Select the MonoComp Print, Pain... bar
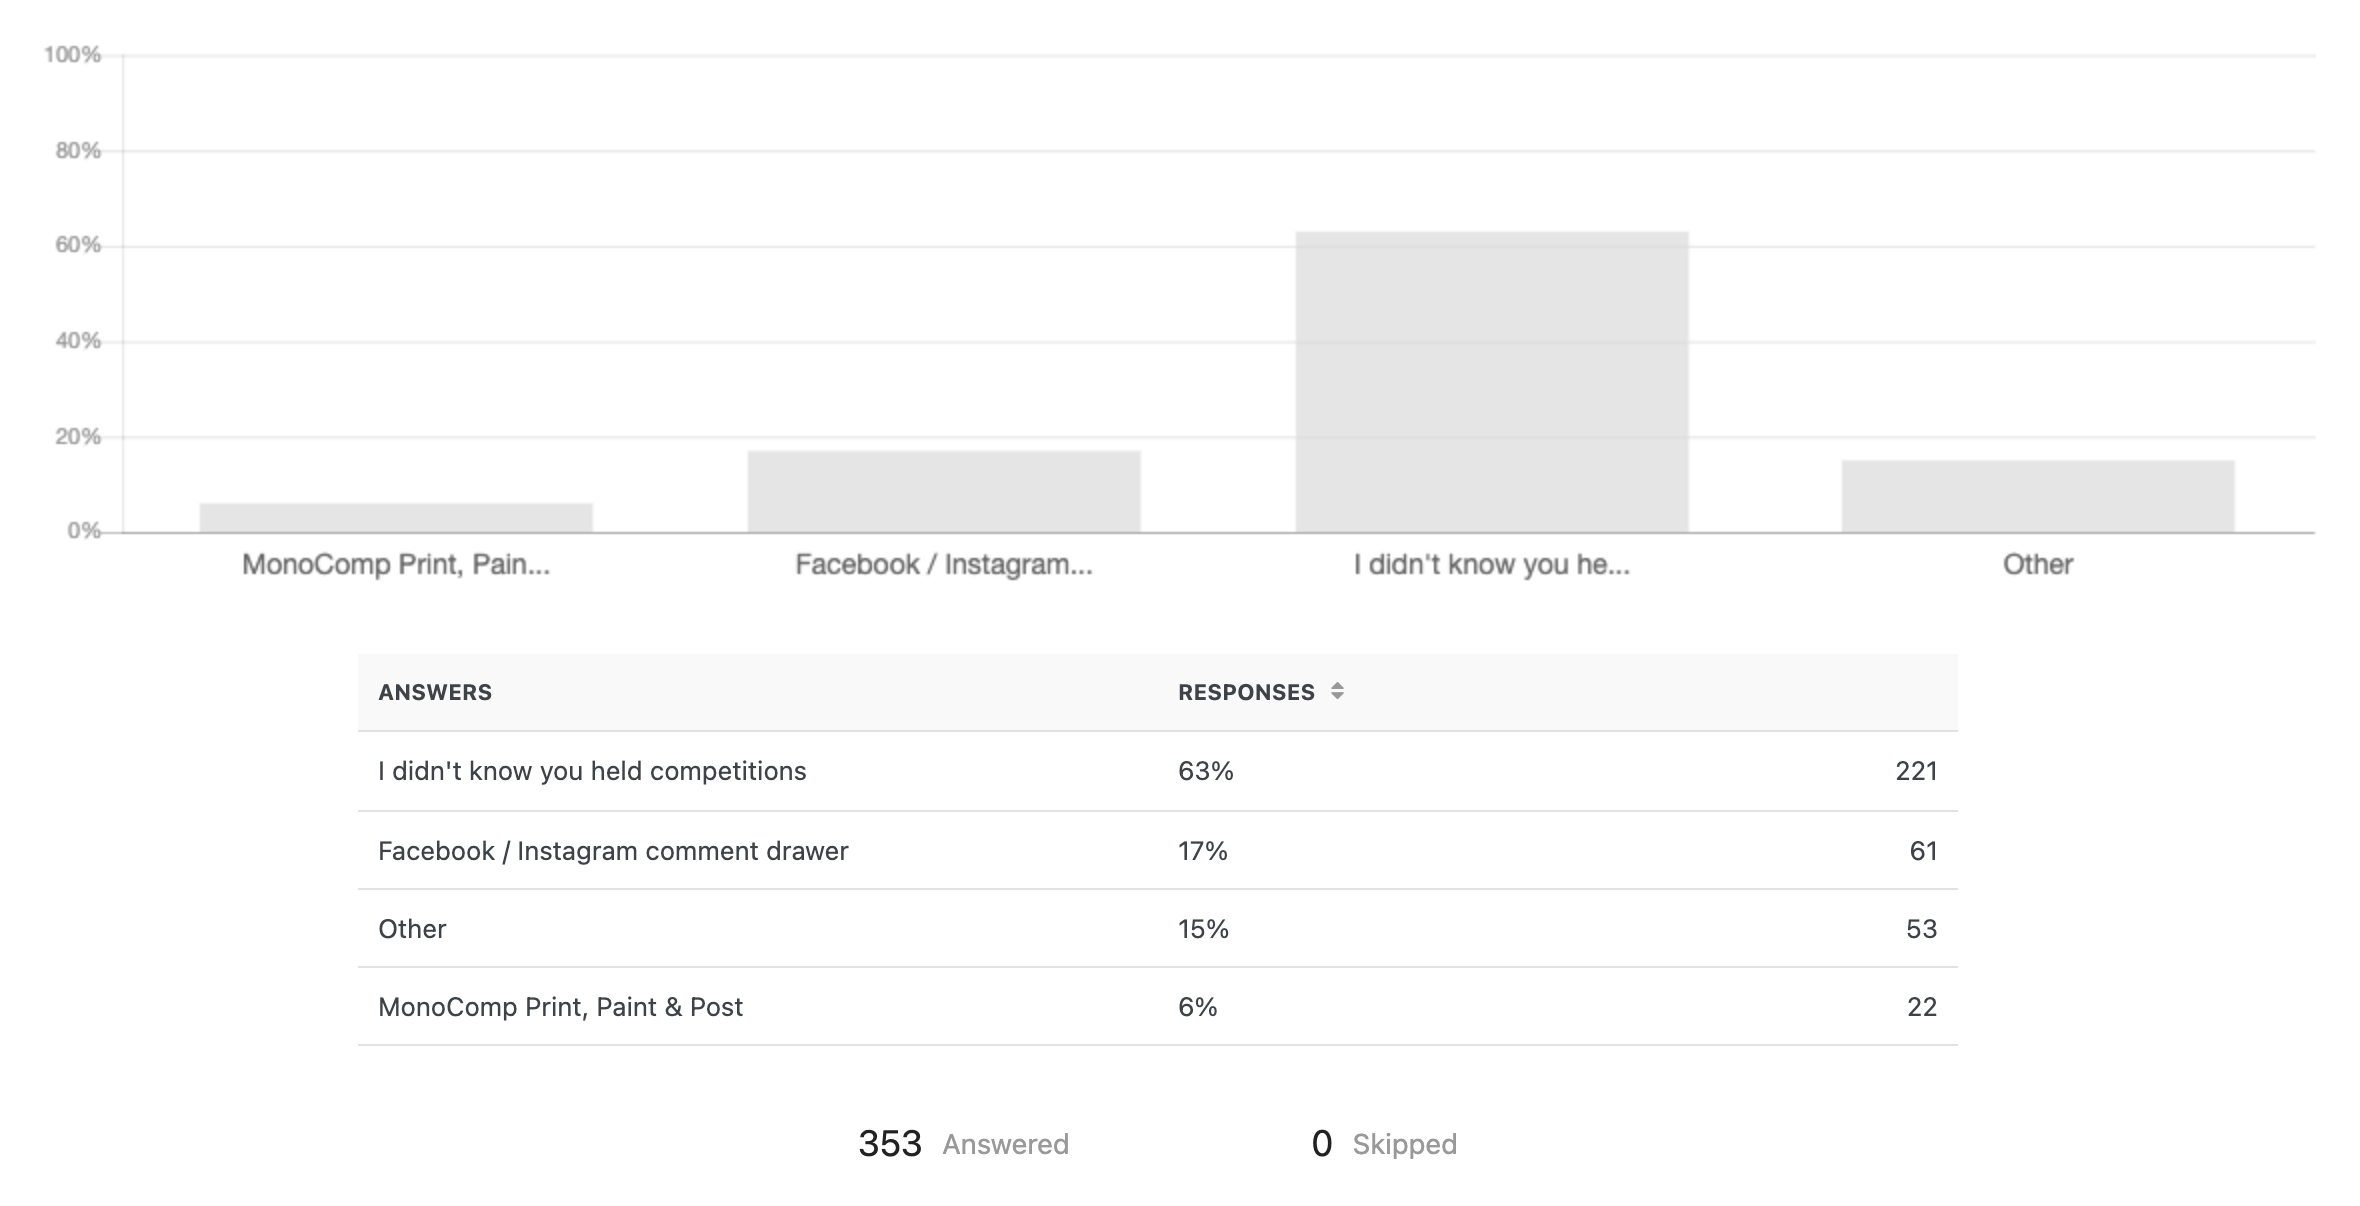Image resolution: width=2360 pixels, height=1206 pixels. [396, 517]
